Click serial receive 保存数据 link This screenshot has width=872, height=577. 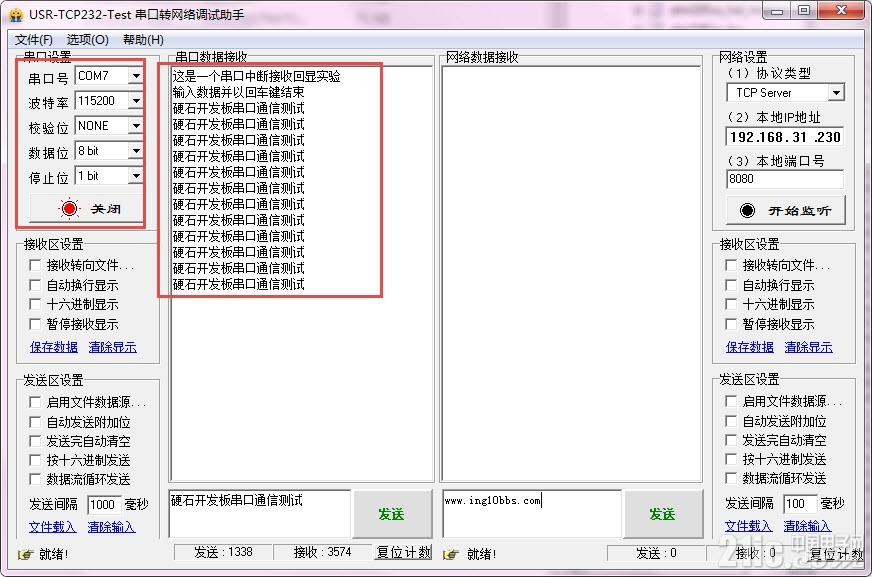point(53,347)
